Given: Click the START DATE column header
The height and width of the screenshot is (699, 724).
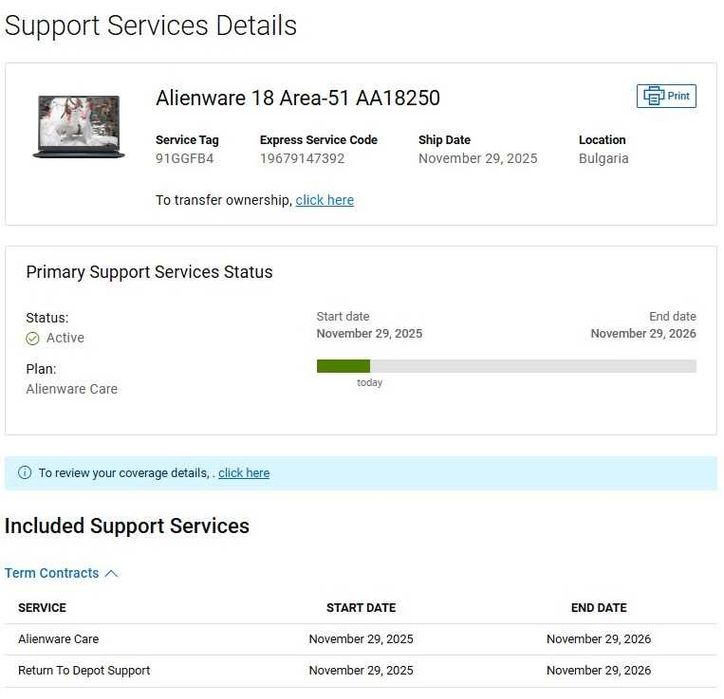Looking at the screenshot, I should coord(361,607).
